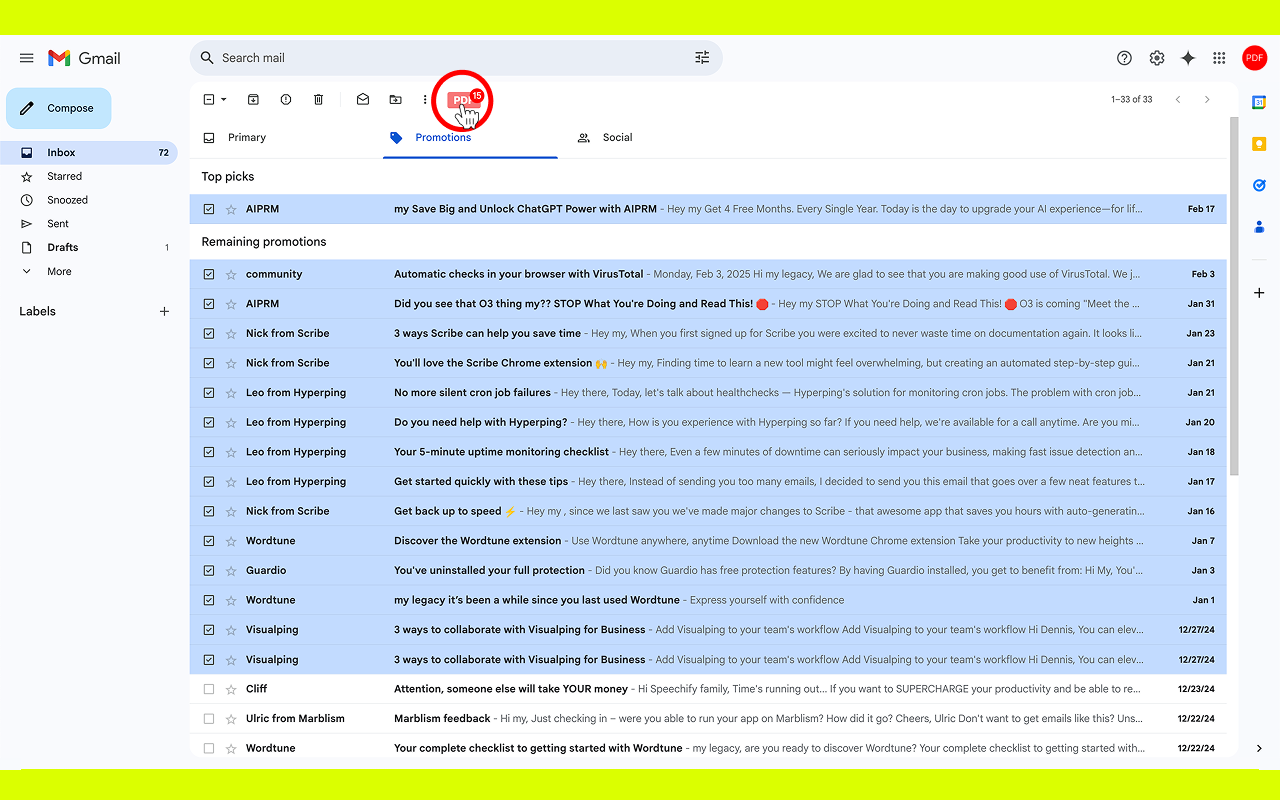Image resolution: width=1280 pixels, height=800 pixels.
Task: Move selected emails to a folder
Action: pyautogui.click(x=395, y=99)
